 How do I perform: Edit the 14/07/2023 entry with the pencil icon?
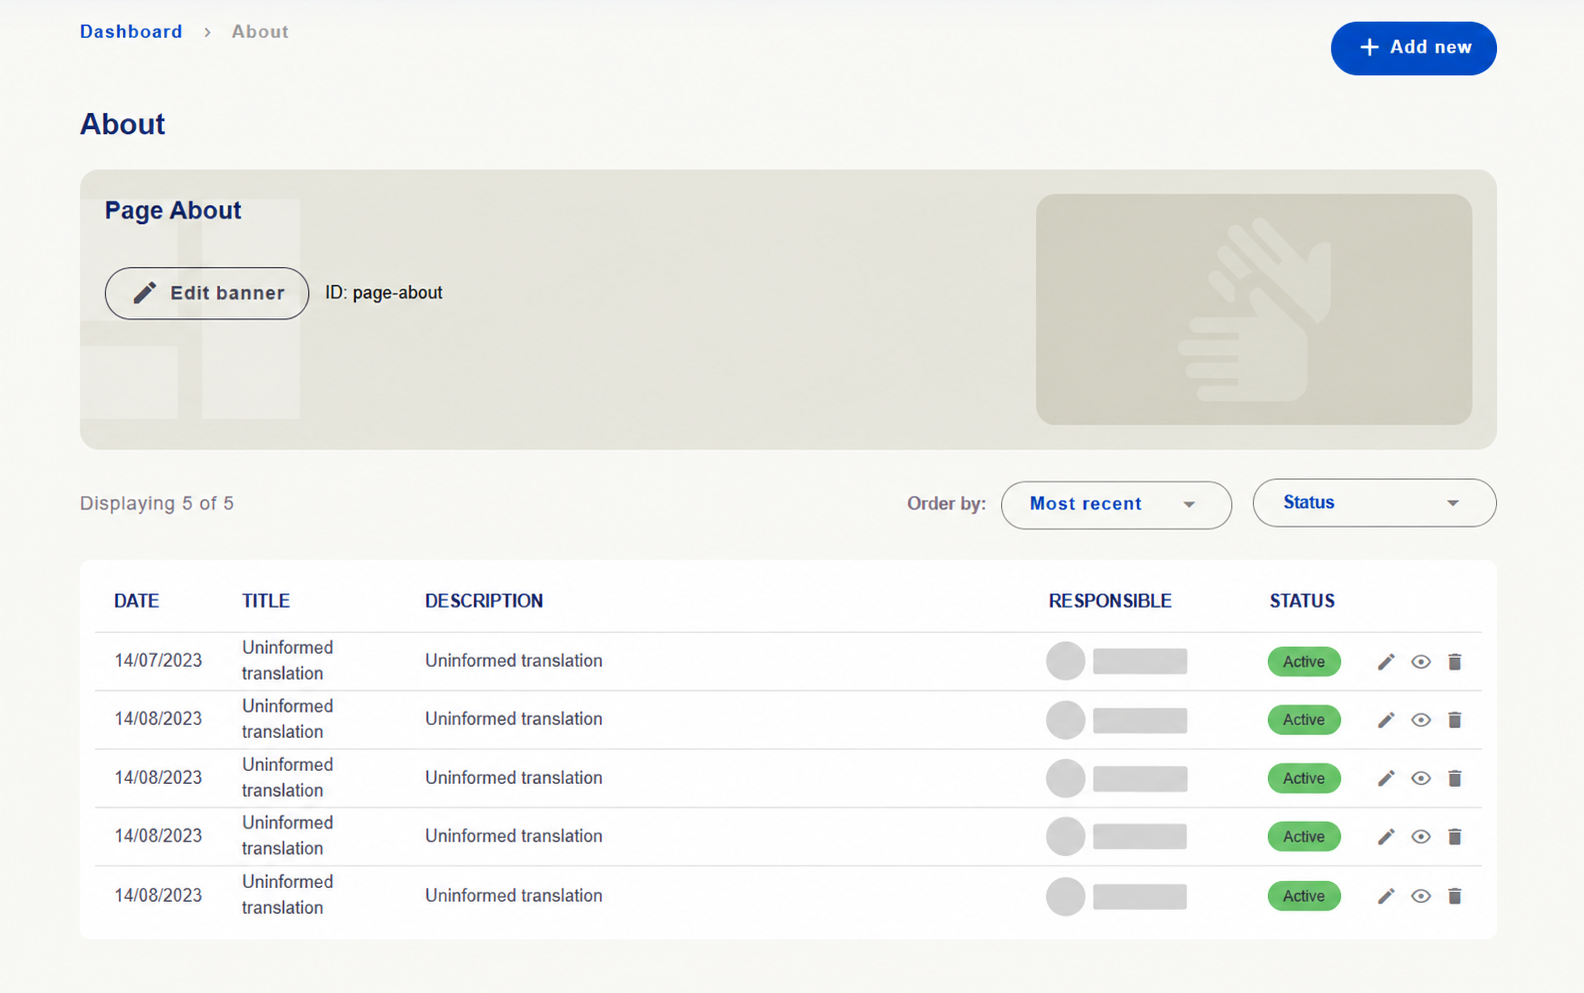coord(1385,662)
